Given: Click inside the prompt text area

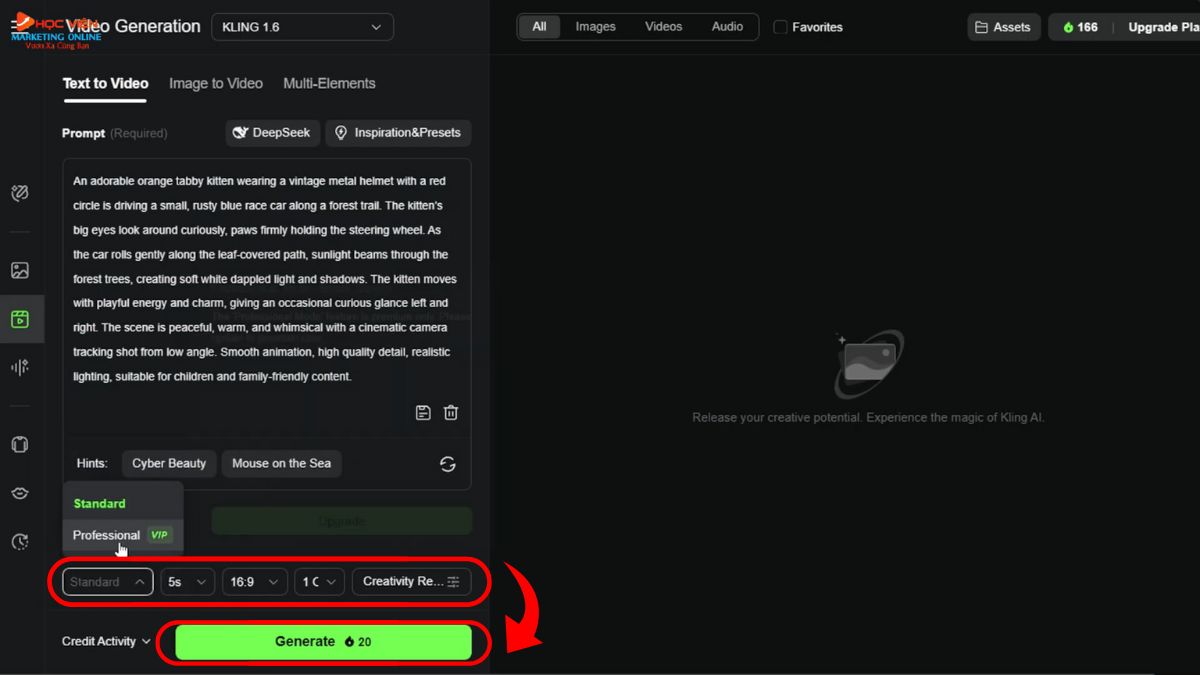Looking at the screenshot, I should [266, 280].
